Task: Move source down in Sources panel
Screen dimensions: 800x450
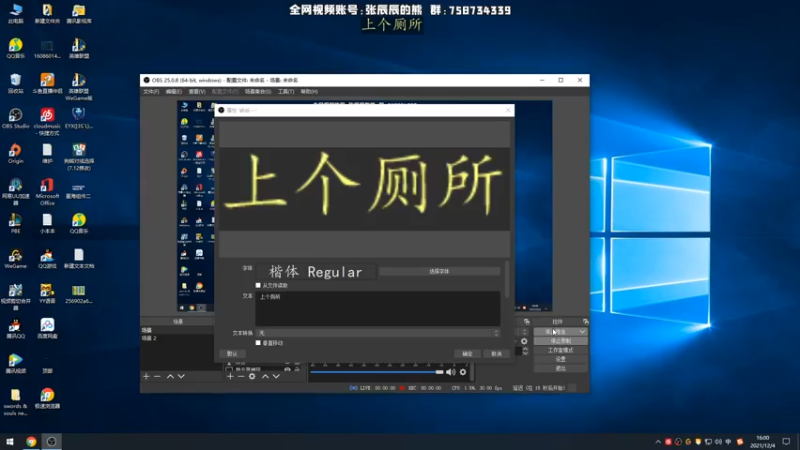Action: pyautogui.click(x=276, y=377)
